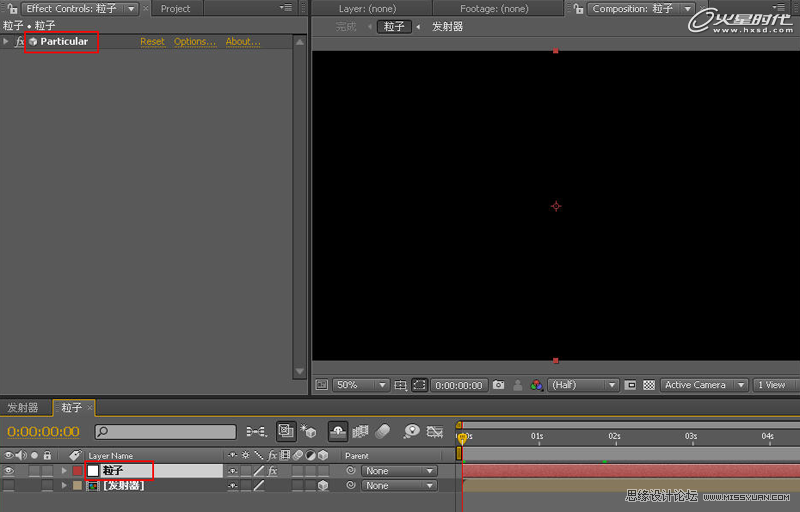The height and width of the screenshot is (512, 800).
Task: Click panel lock icon on Effect Controls
Action: coord(12,9)
